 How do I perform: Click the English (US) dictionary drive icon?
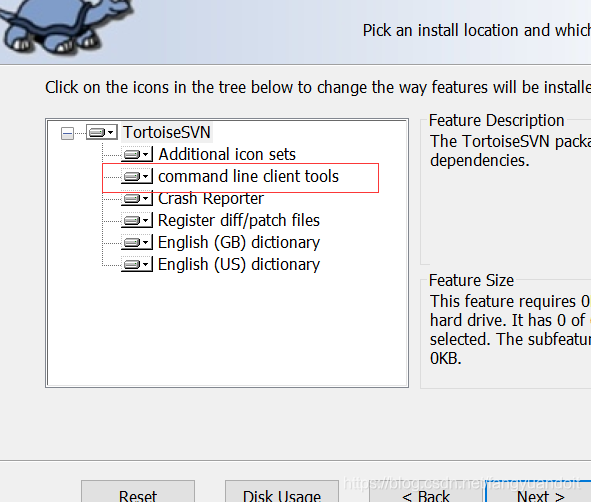click(x=137, y=264)
